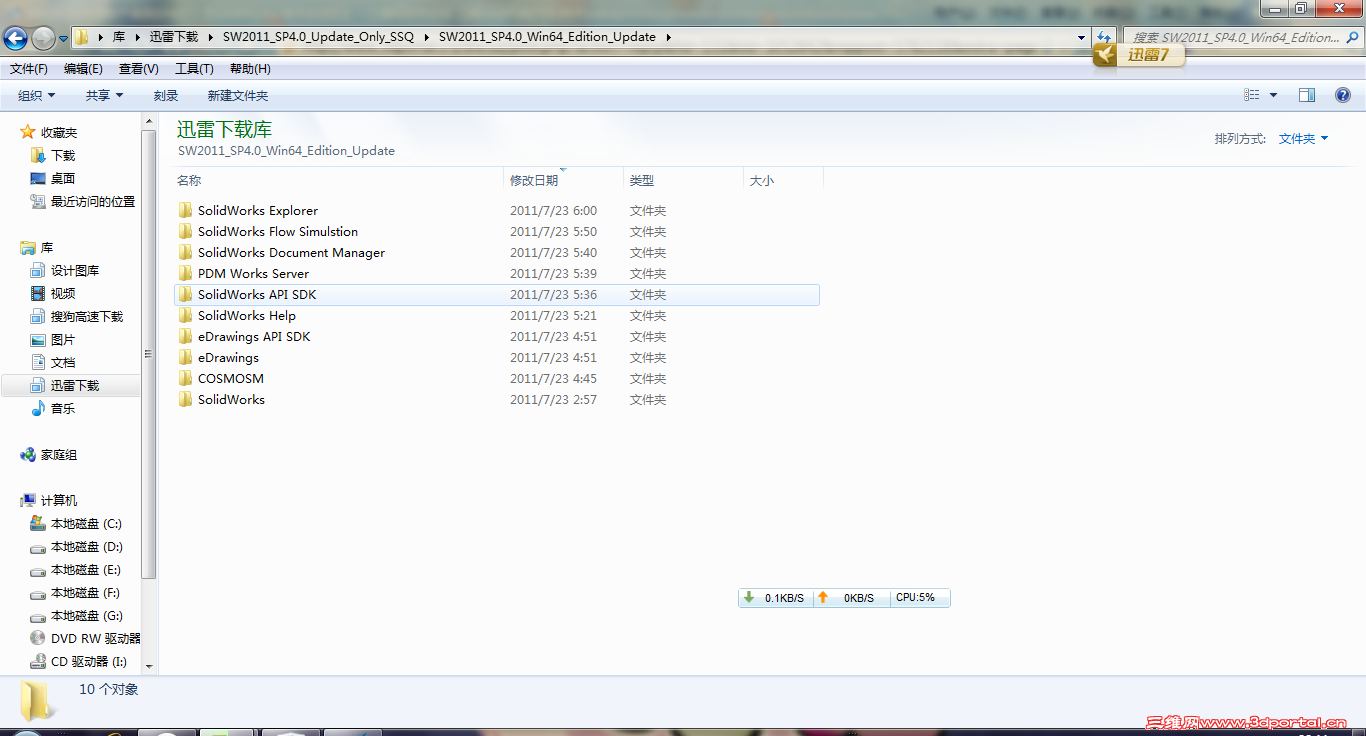Open the 帮助(H) menu
The width and height of the screenshot is (1366, 736).
click(250, 69)
